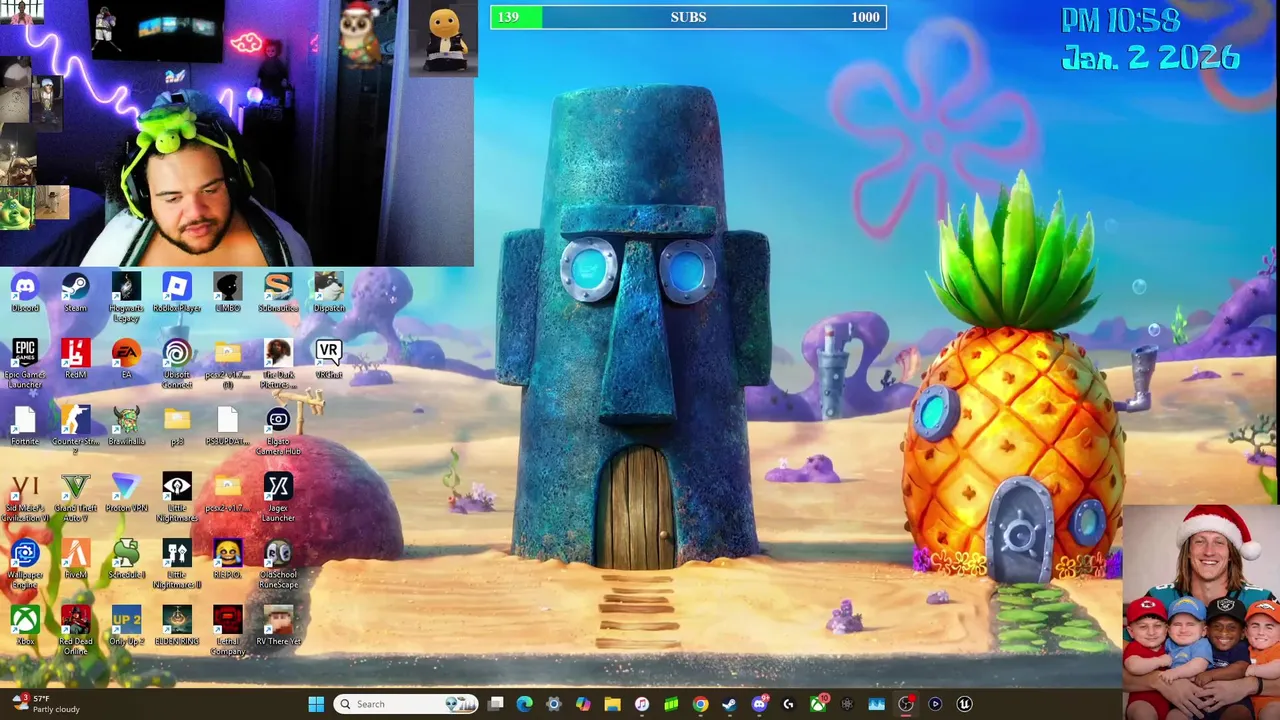
Task: Click the SUBS goal progress bar
Action: (688, 17)
